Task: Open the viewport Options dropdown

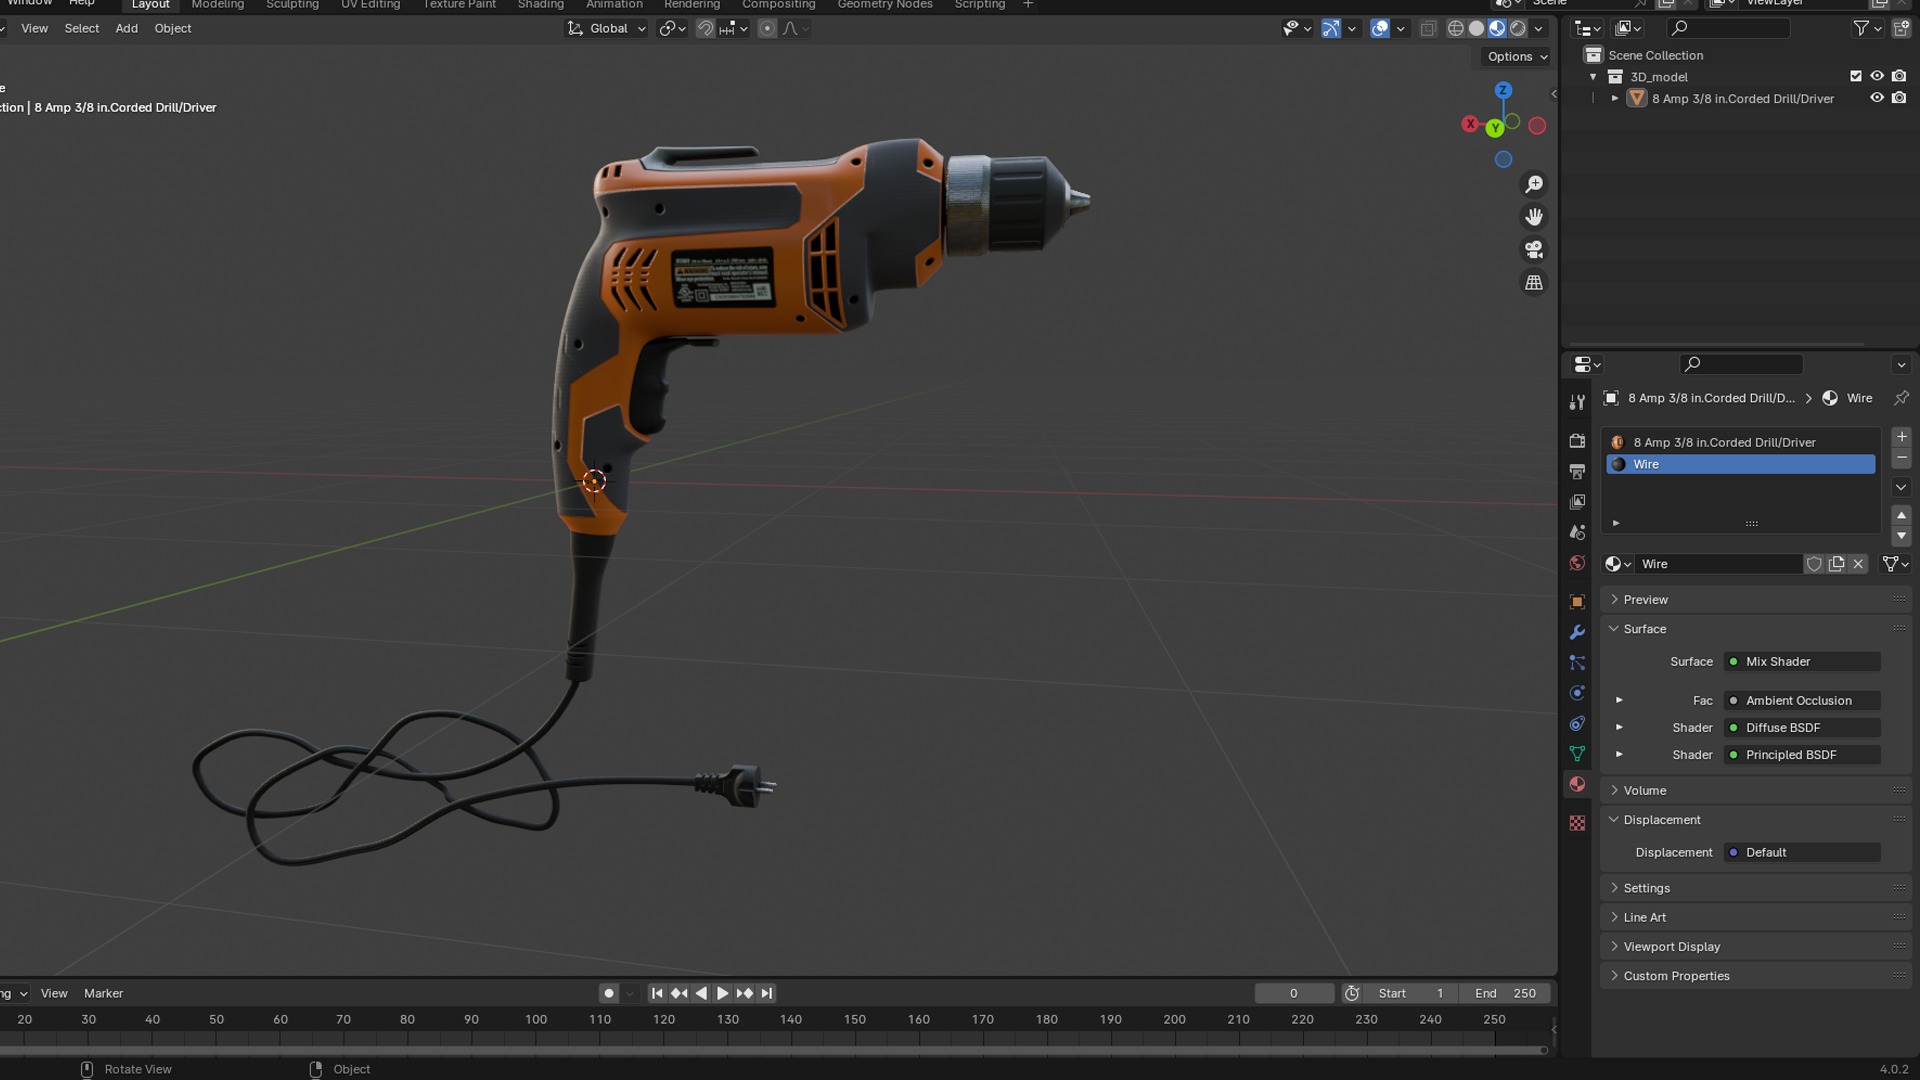Action: click(x=1517, y=57)
